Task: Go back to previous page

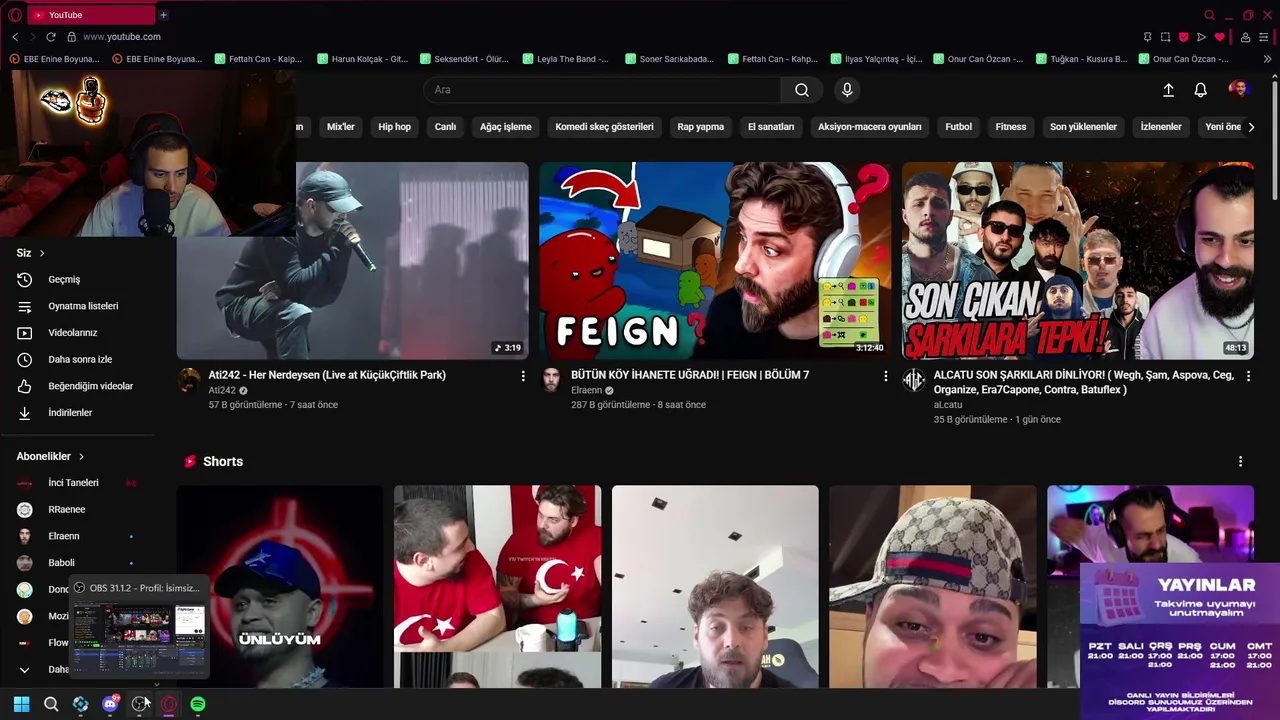Action: pyautogui.click(x=15, y=37)
